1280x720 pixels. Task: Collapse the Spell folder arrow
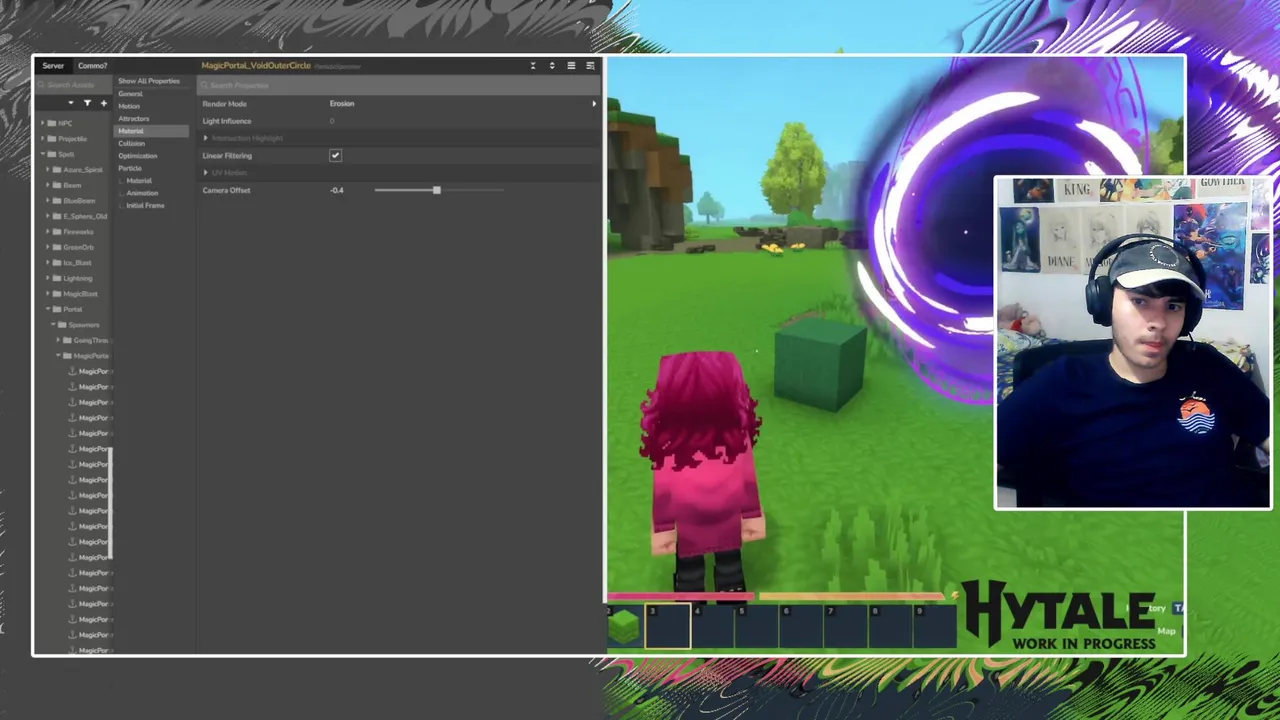coord(43,154)
